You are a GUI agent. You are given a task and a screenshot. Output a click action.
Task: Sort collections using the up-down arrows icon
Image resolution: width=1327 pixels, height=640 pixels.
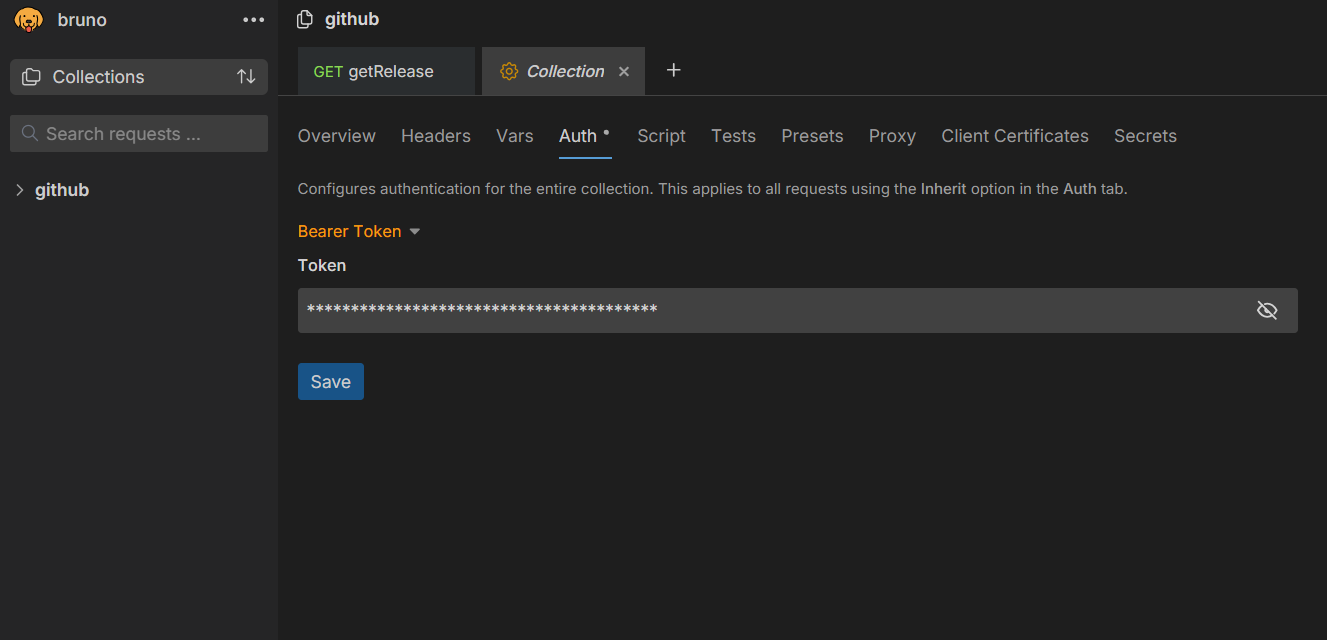point(246,77)
